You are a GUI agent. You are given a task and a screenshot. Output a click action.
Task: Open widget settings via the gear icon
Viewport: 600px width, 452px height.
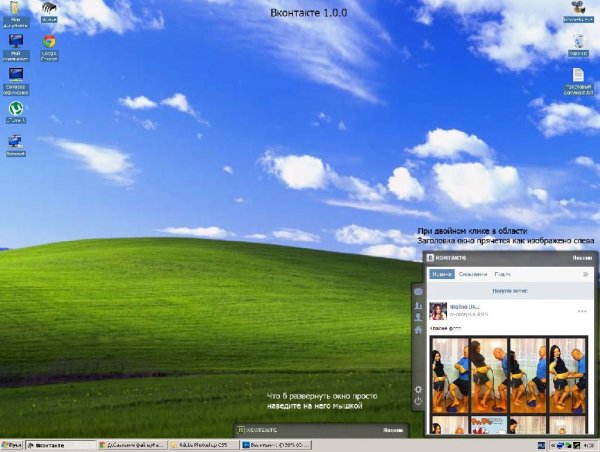pos(418,389)
